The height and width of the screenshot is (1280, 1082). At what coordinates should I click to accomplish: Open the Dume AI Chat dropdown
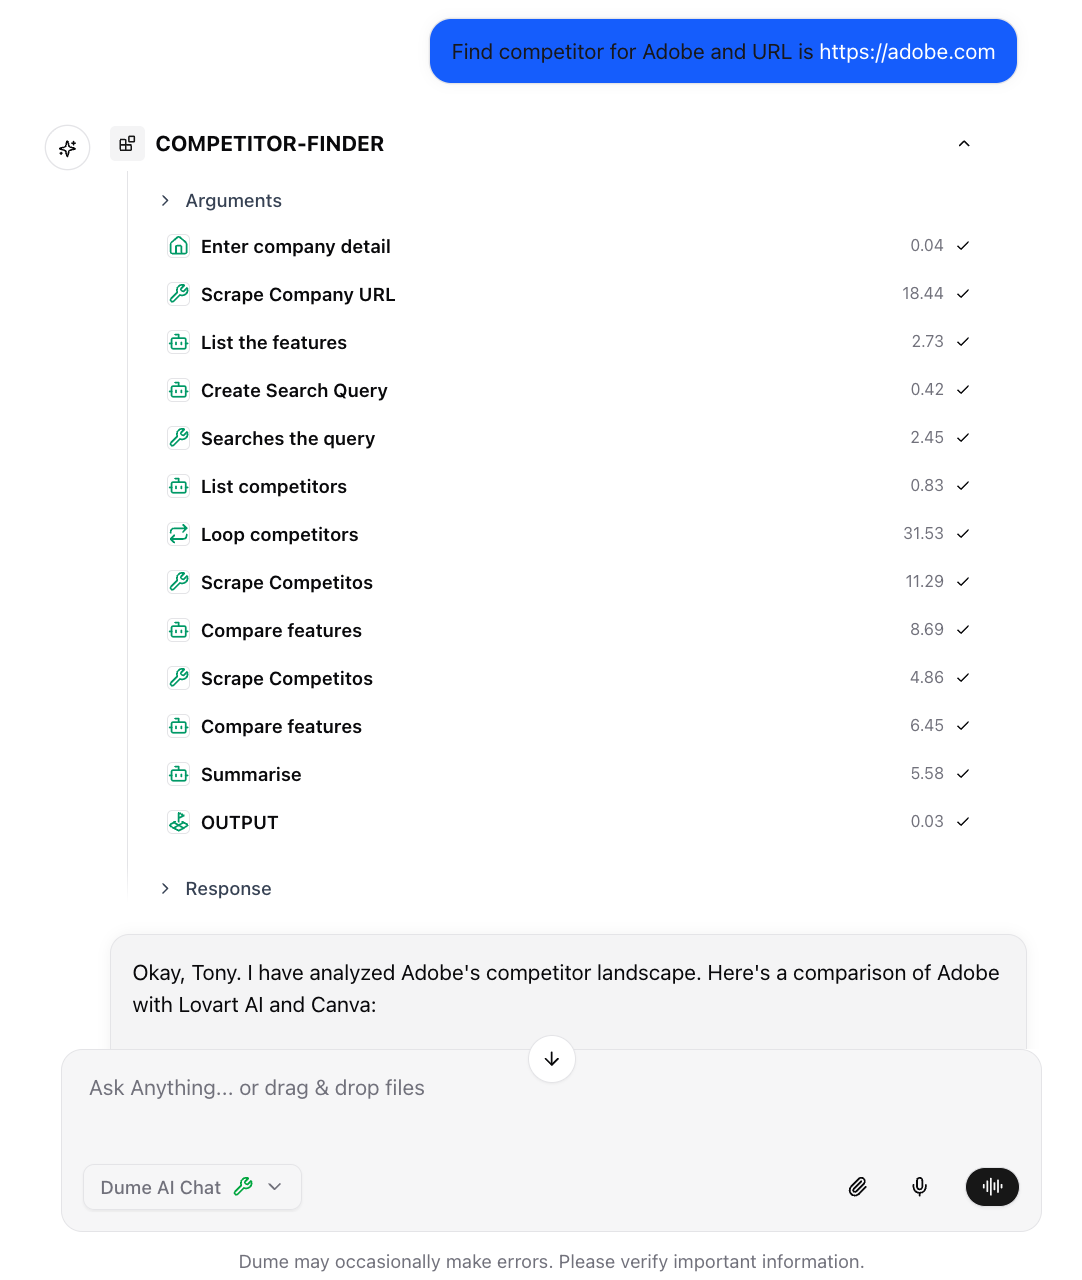point(275,1187)
